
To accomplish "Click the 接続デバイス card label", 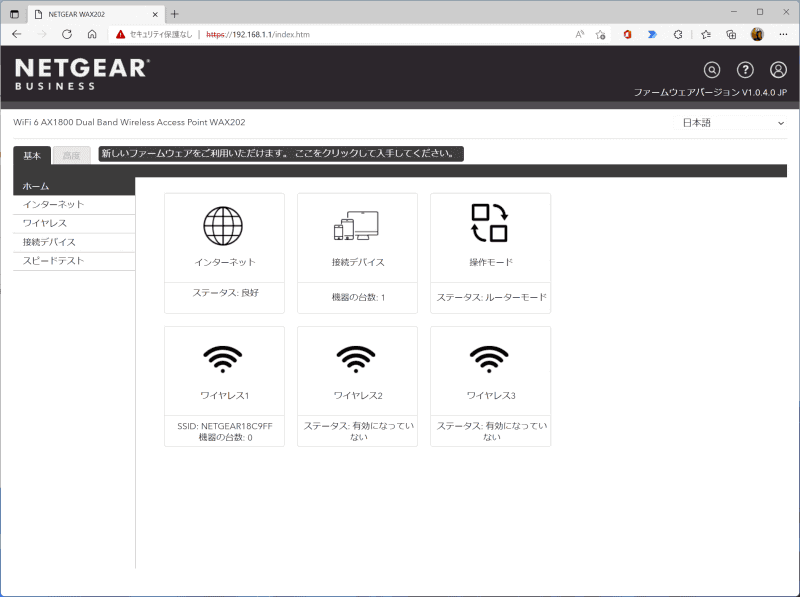I will [x=358, y=262].
